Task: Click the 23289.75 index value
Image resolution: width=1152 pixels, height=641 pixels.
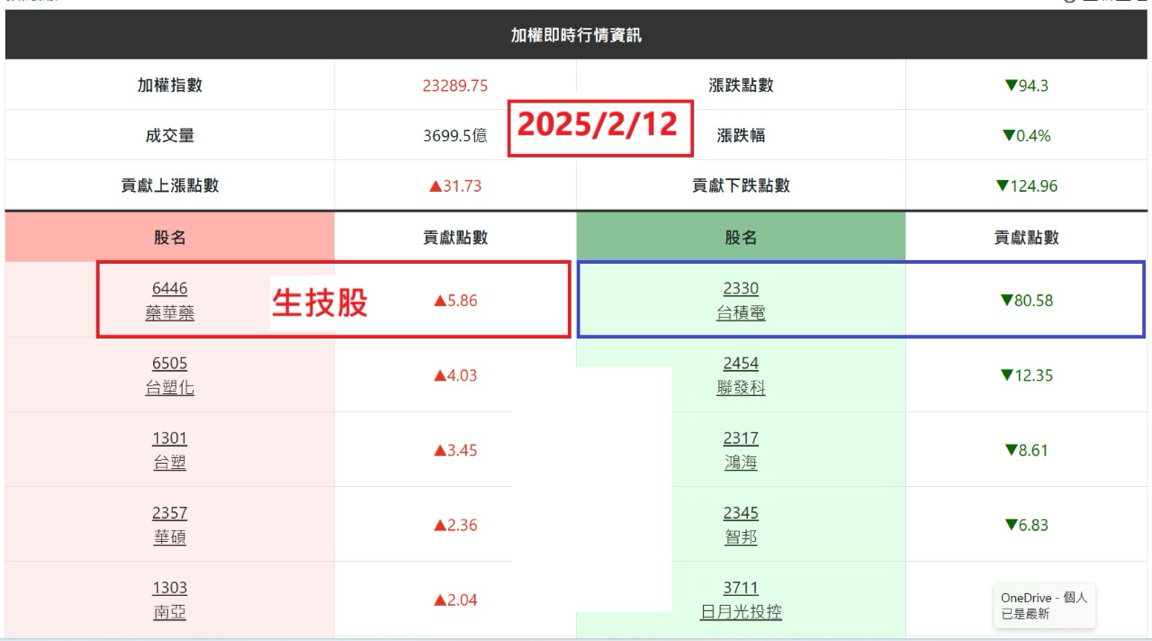Action: click(455, 85)
